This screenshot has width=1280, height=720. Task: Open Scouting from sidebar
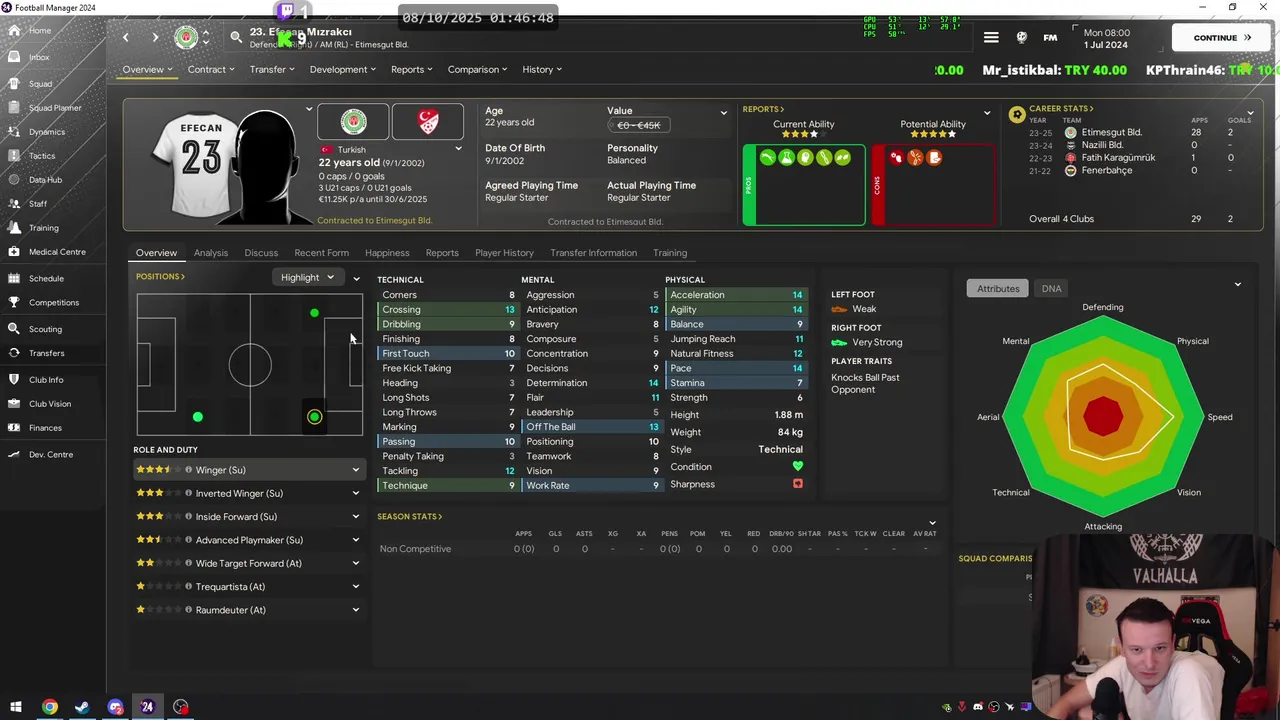coord(45,329)
